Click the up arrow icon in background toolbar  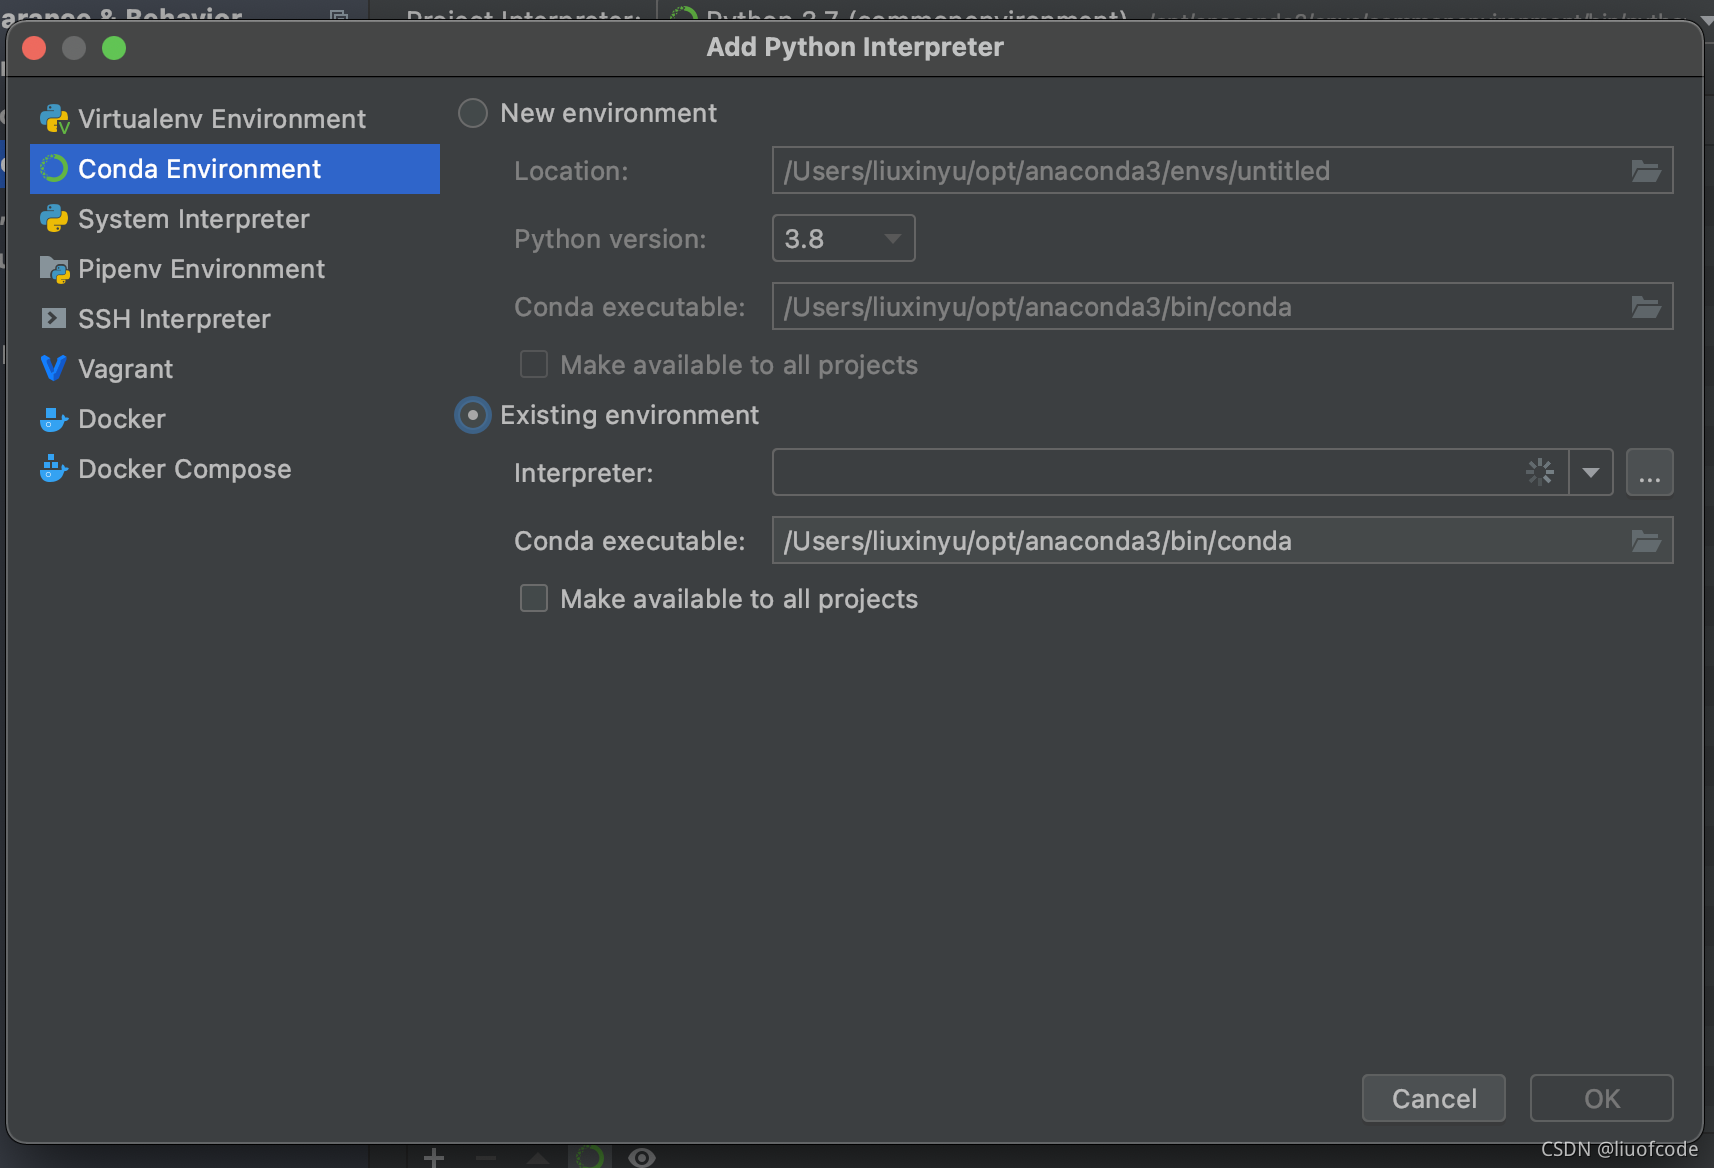click(538, 1158)
